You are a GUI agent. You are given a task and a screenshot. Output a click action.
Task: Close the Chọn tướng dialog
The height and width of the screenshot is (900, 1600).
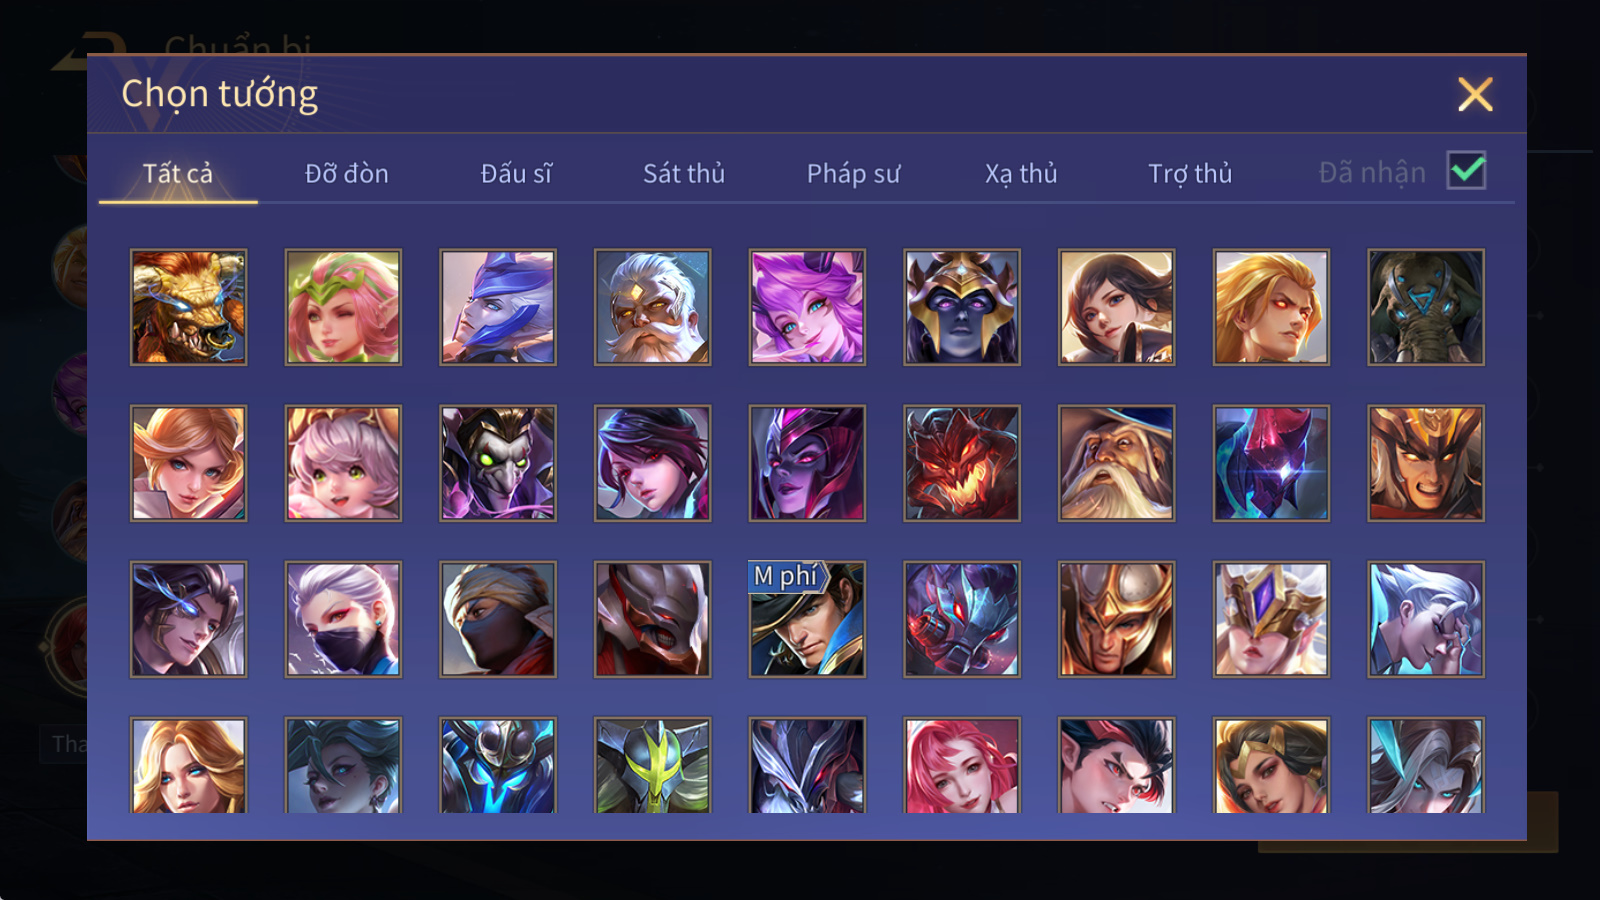point(1475,94)
